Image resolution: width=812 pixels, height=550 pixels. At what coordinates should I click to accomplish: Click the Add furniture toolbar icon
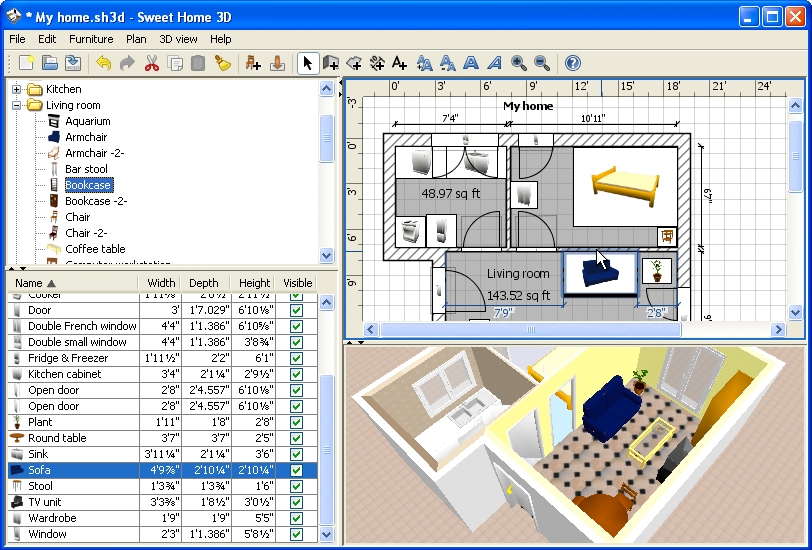click(254, 63)
